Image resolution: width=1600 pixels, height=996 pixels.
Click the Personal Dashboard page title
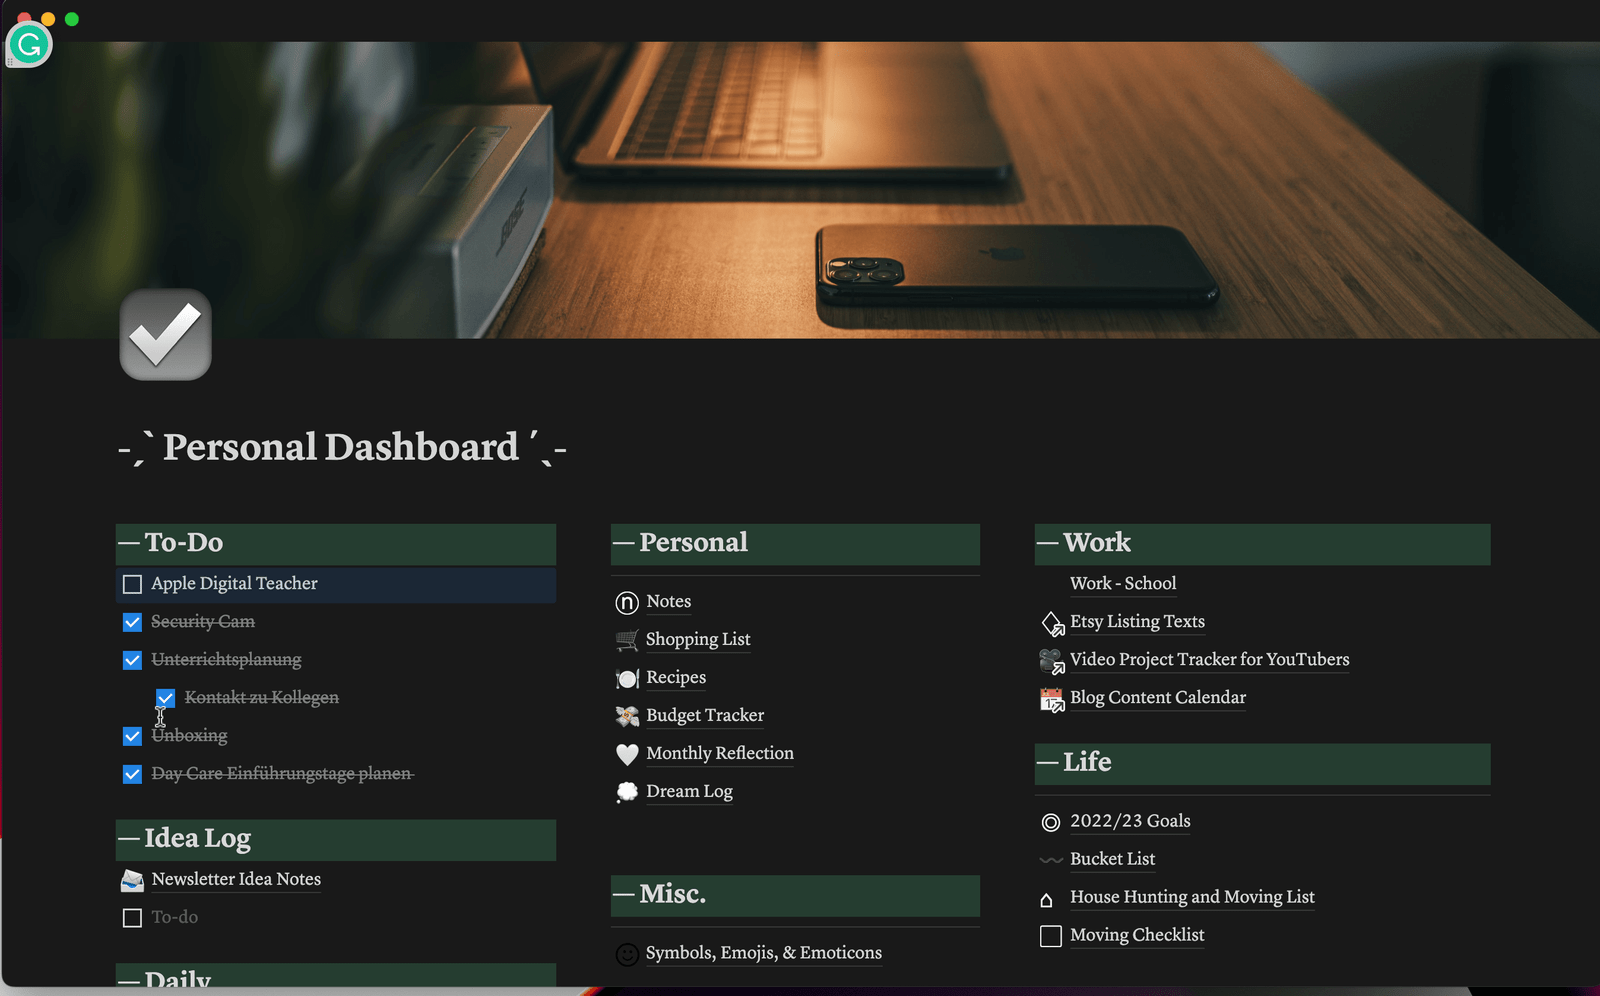pyautogui.click(x=341, y=447)
